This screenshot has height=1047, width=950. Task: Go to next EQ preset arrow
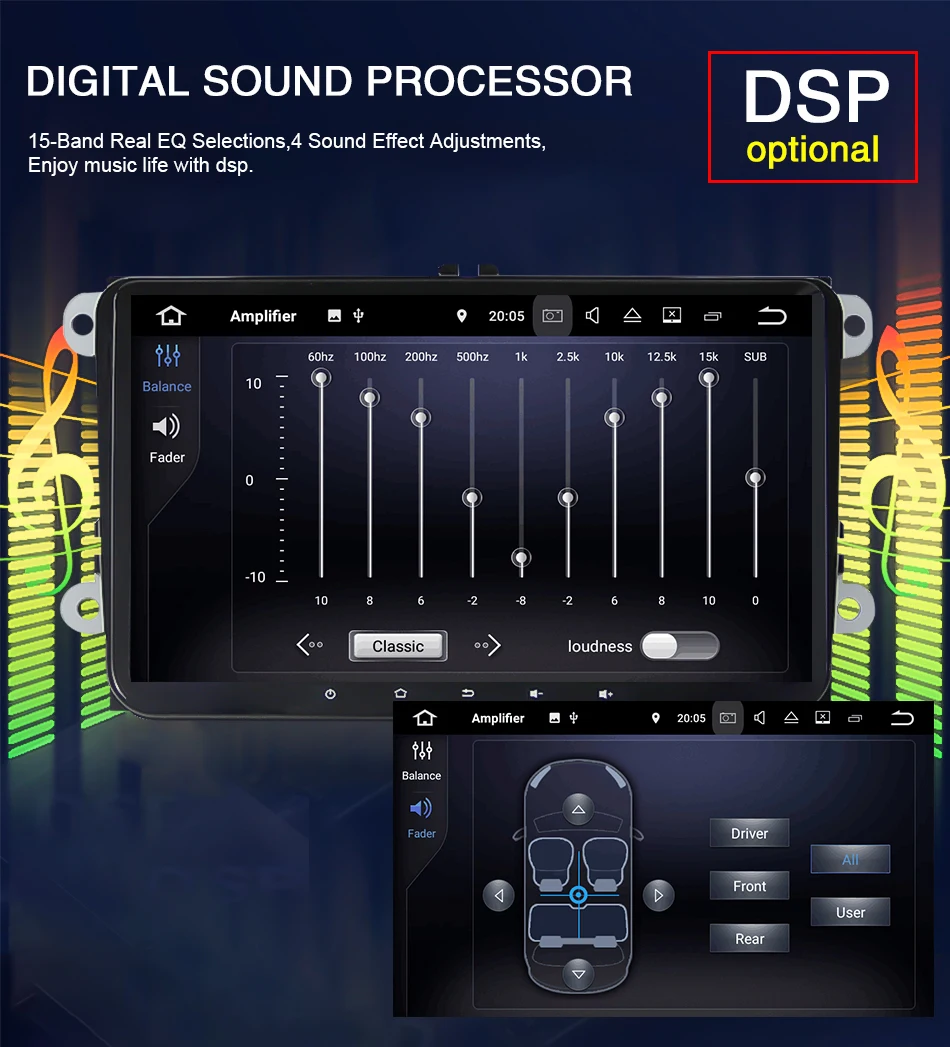tap(487, 645)
